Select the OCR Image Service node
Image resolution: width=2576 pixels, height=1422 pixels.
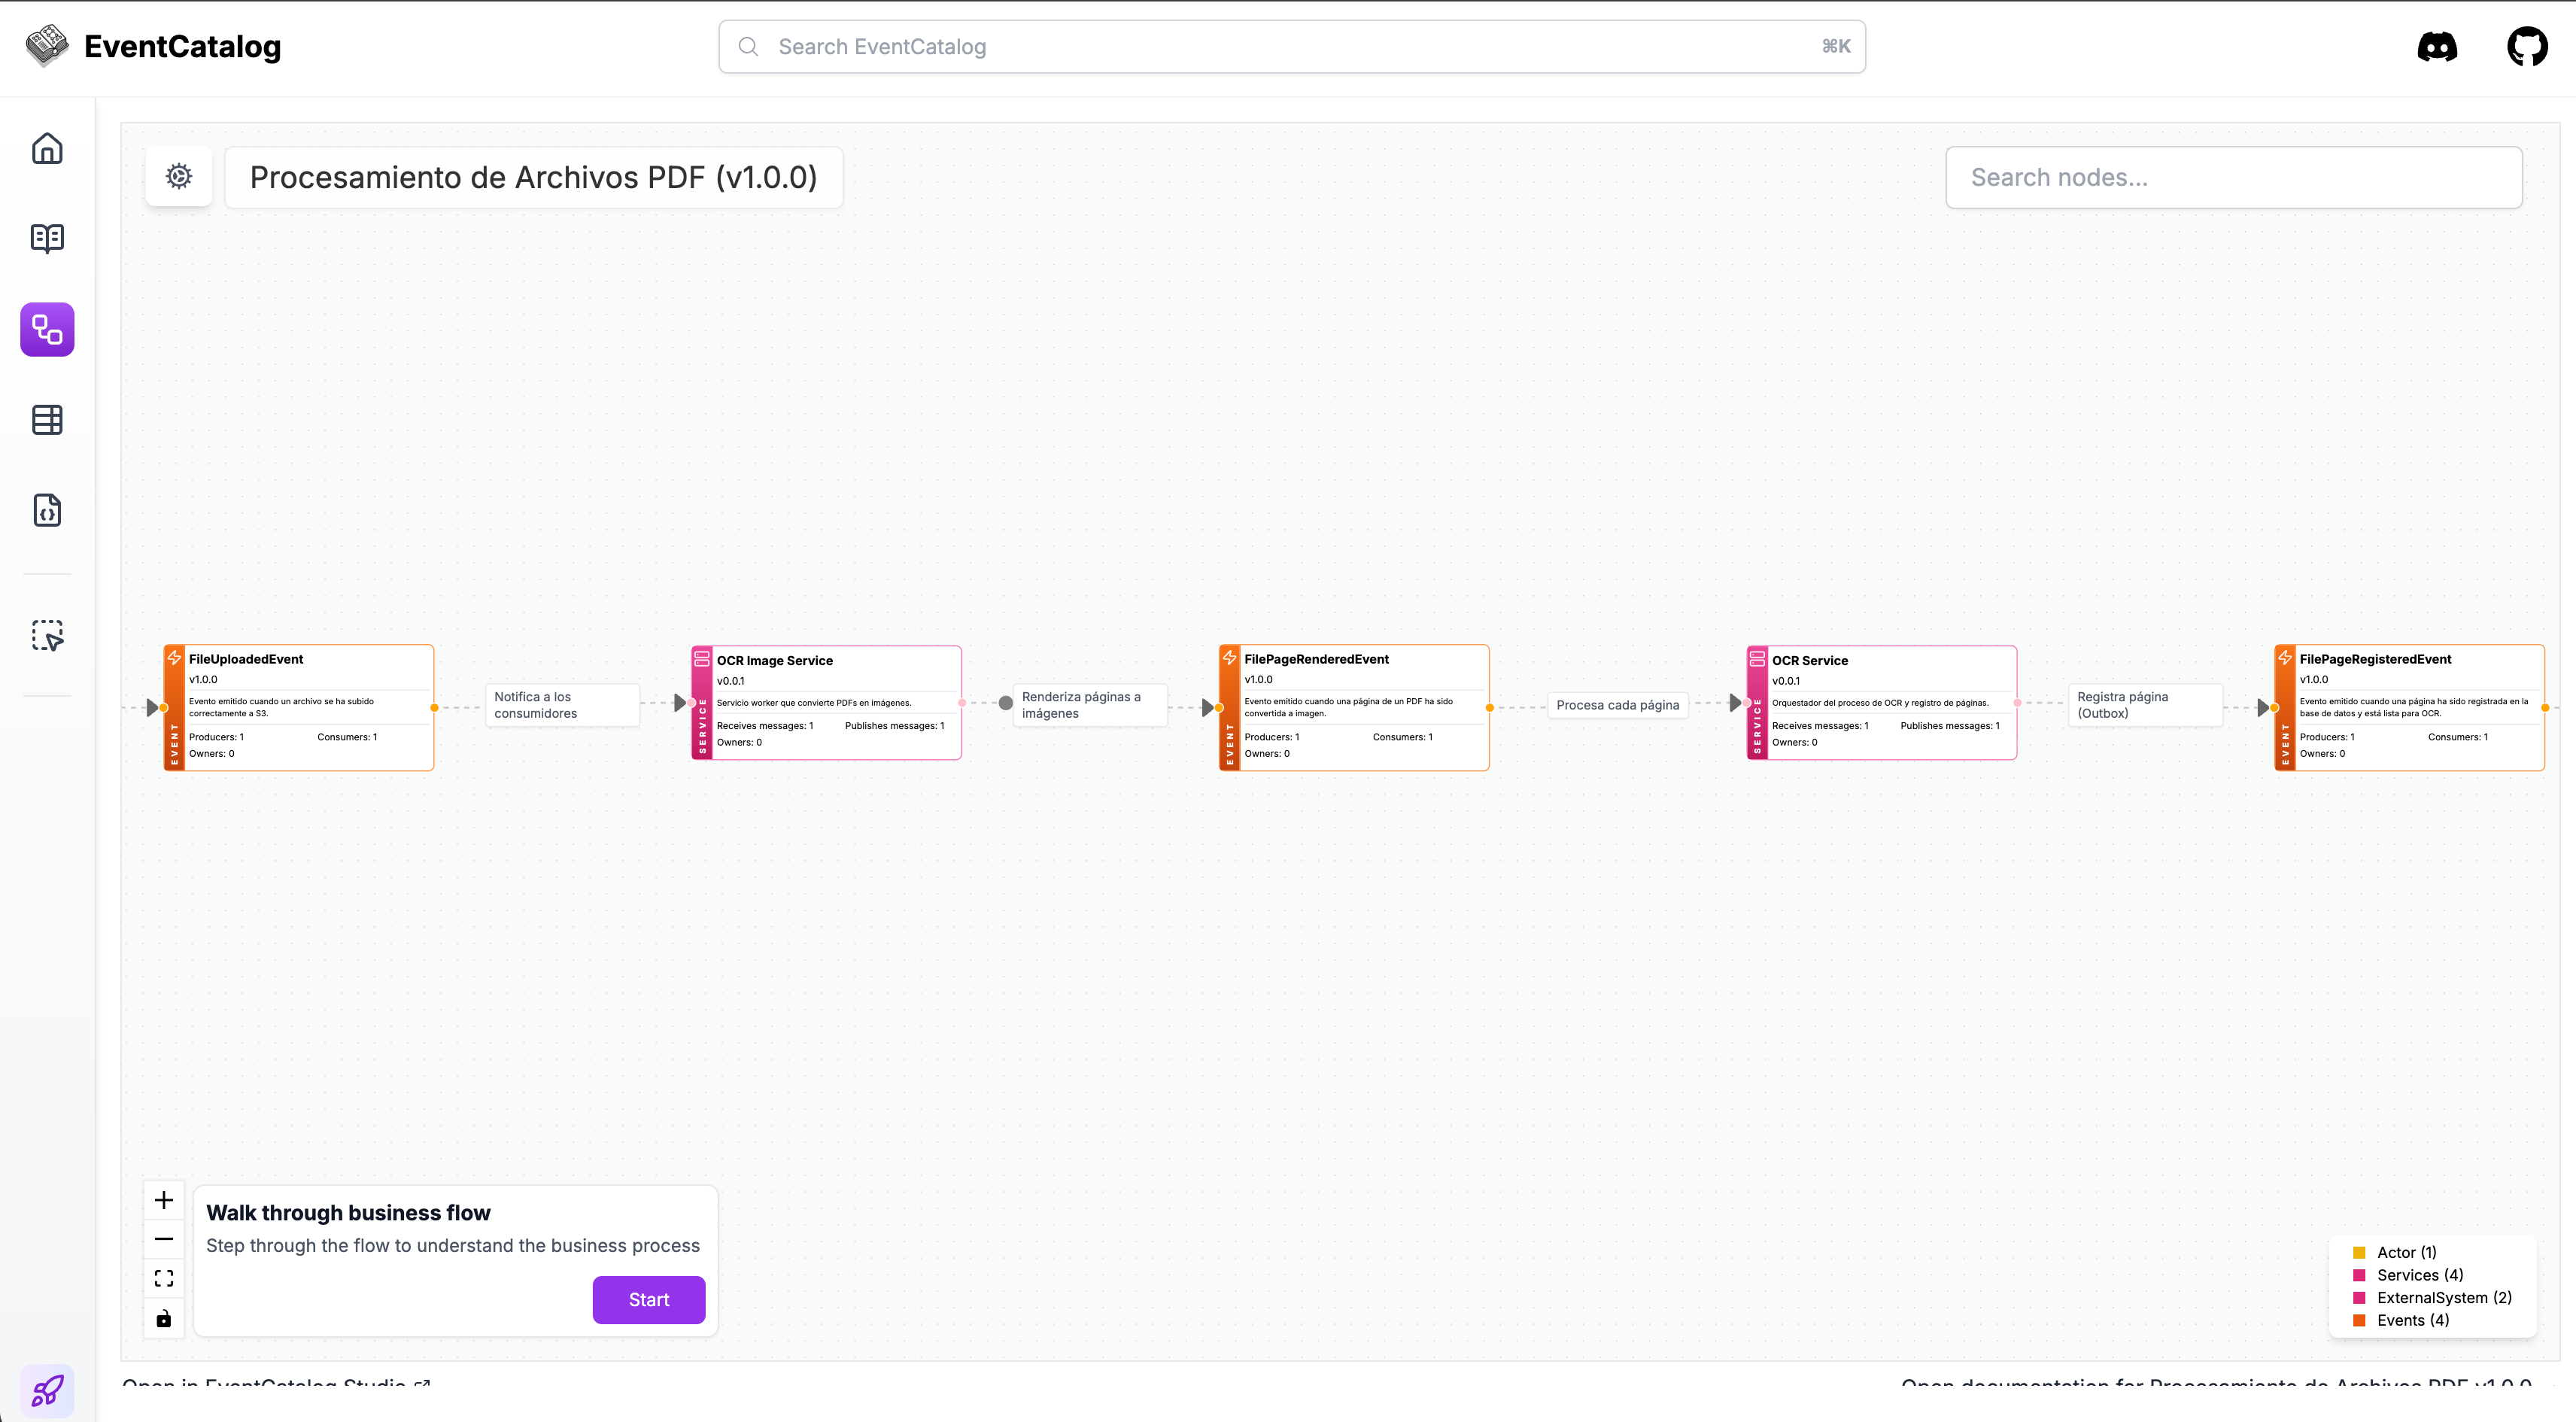pos(826,703)
